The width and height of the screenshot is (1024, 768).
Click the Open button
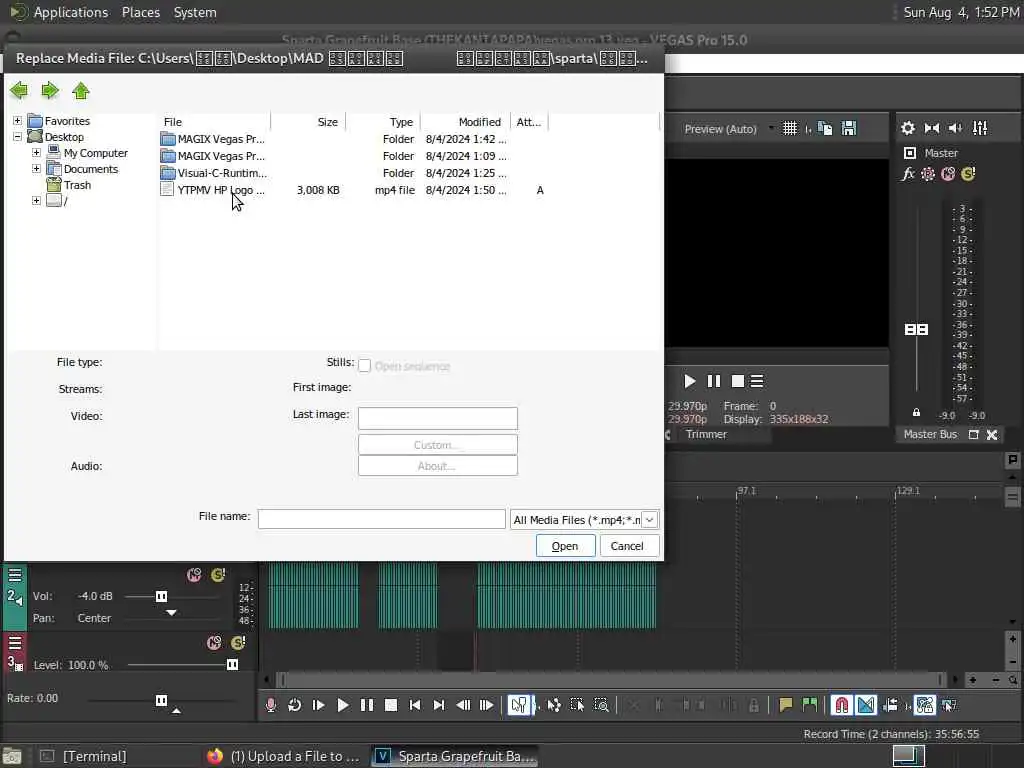click(x=565, y=546)
